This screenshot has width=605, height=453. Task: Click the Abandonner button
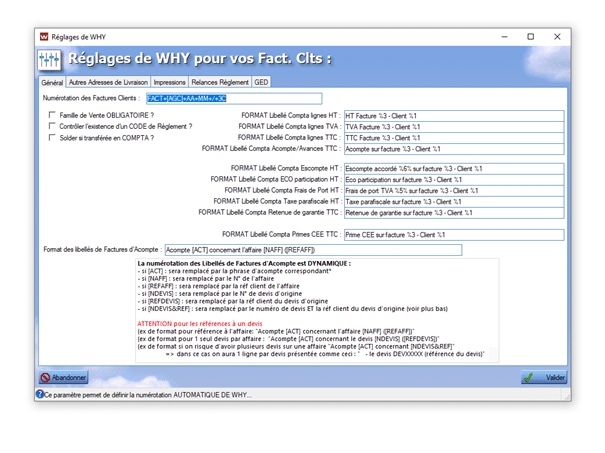point(64,377)
